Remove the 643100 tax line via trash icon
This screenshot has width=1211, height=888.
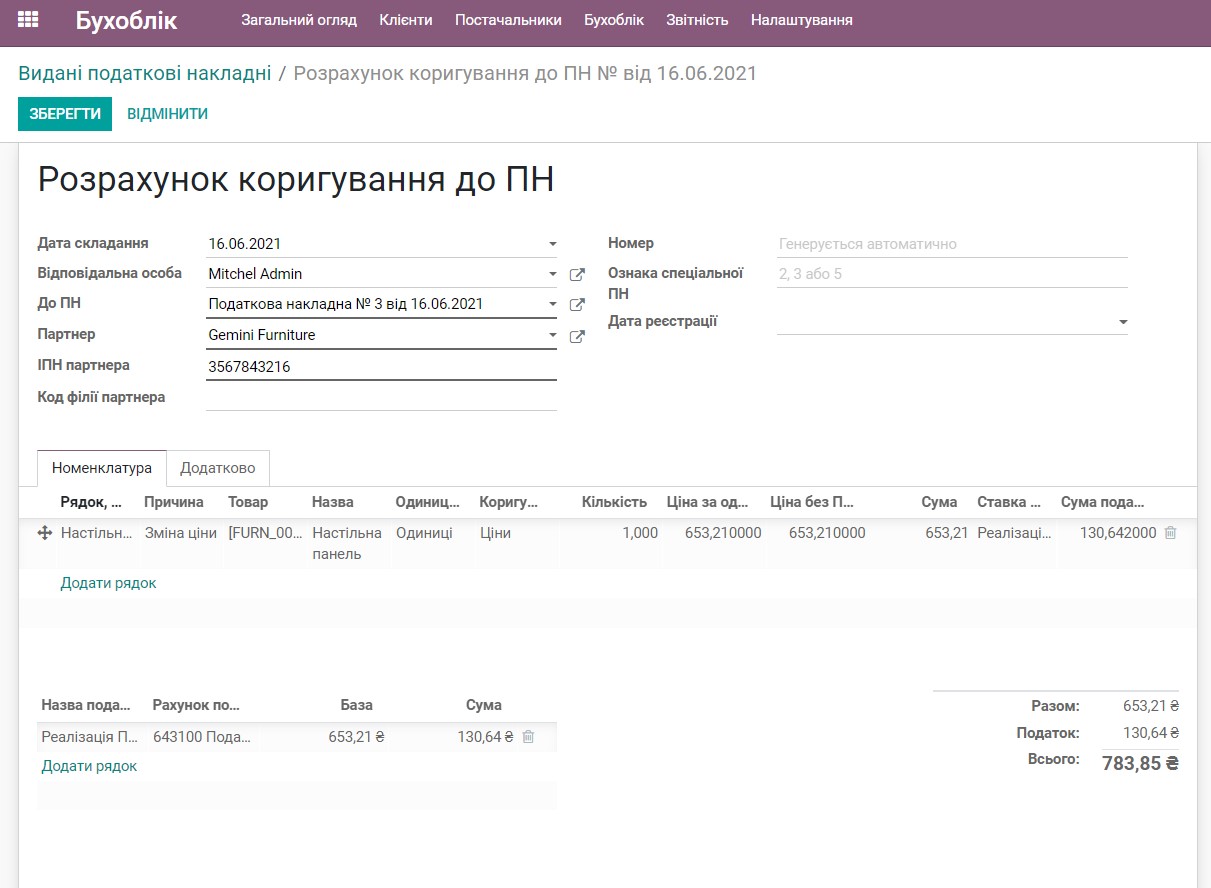tap(530, 736)
